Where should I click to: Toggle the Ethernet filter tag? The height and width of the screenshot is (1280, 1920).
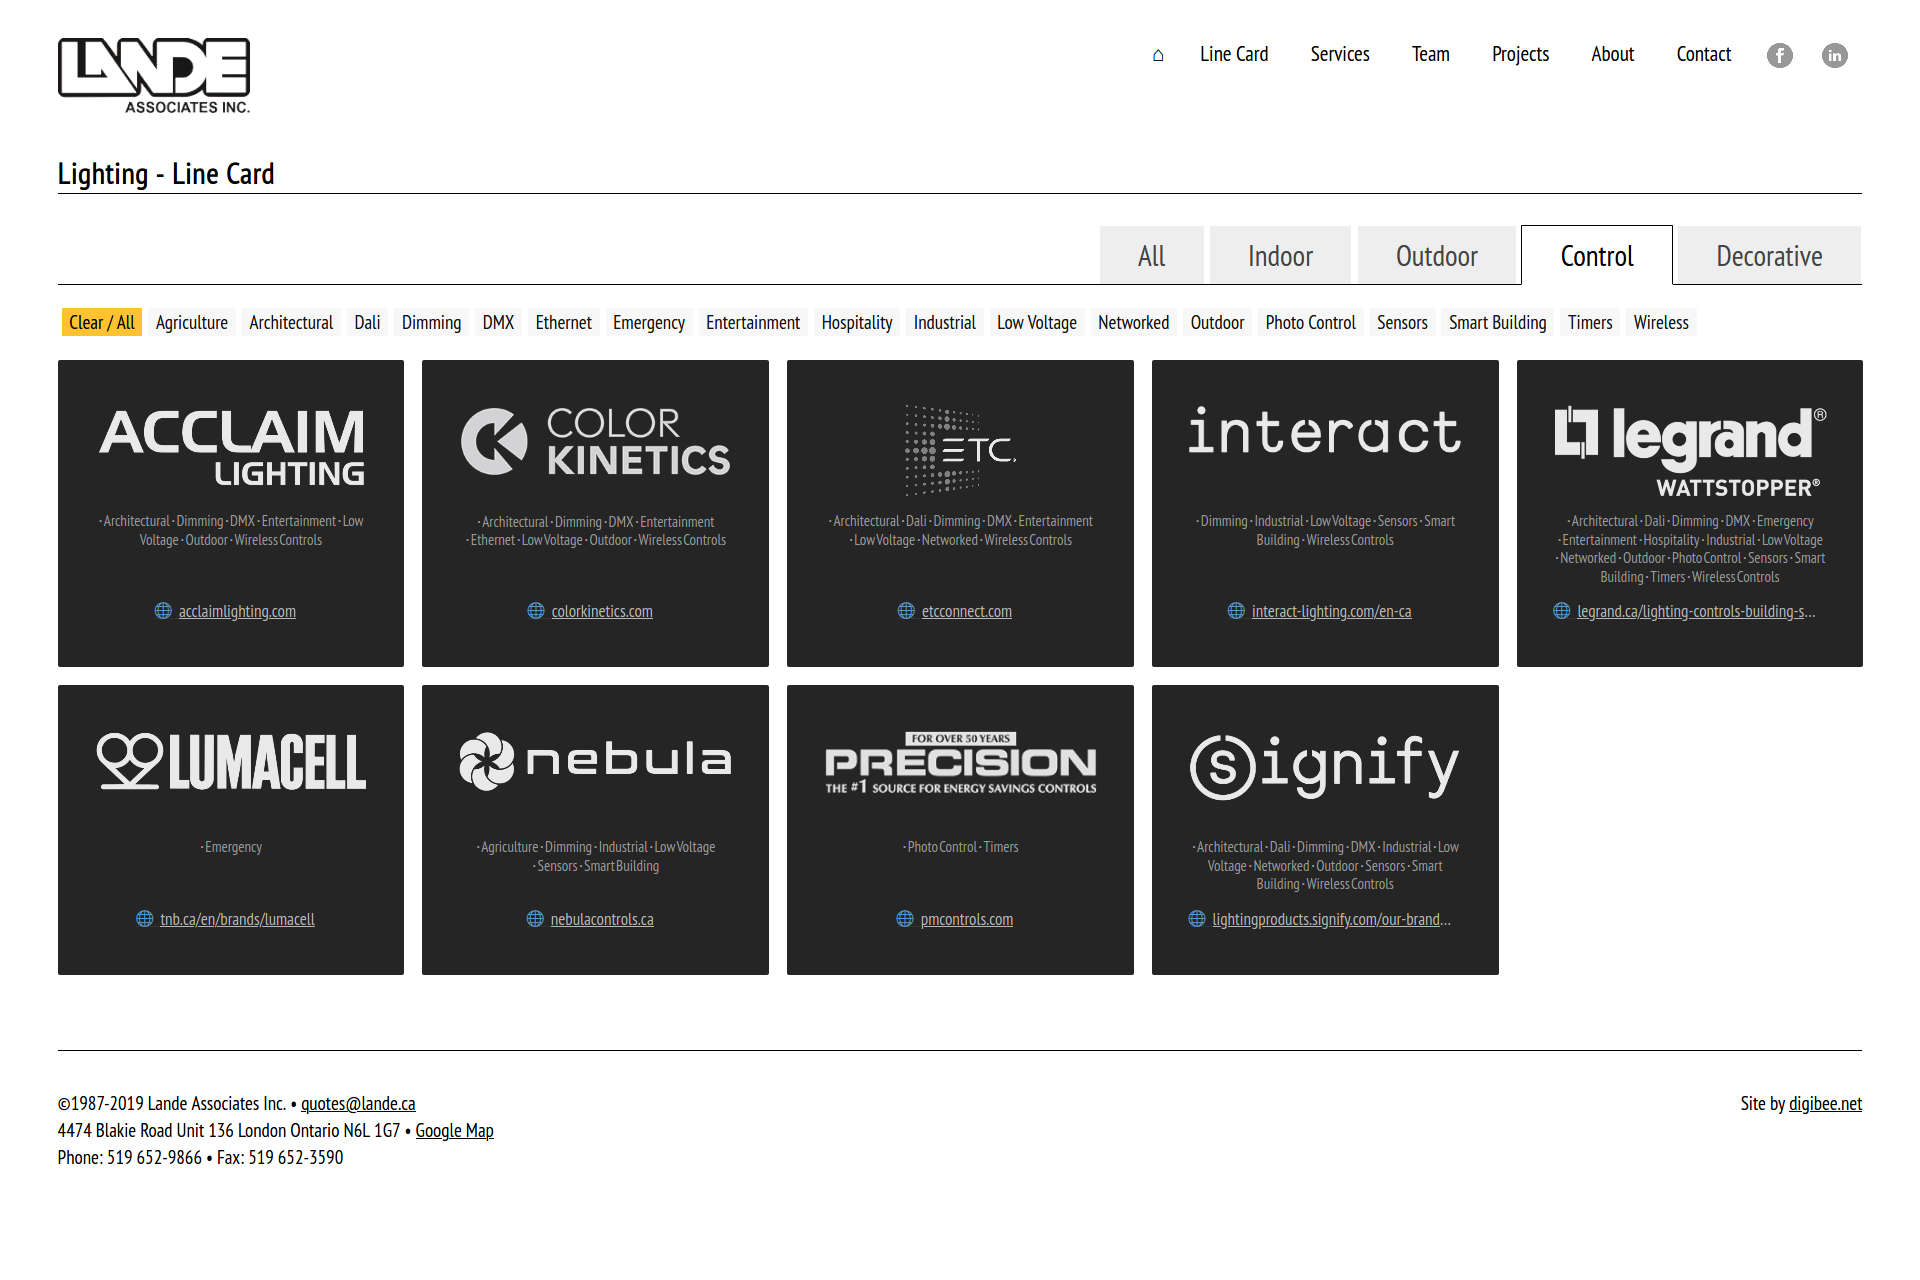pos(563,322)
